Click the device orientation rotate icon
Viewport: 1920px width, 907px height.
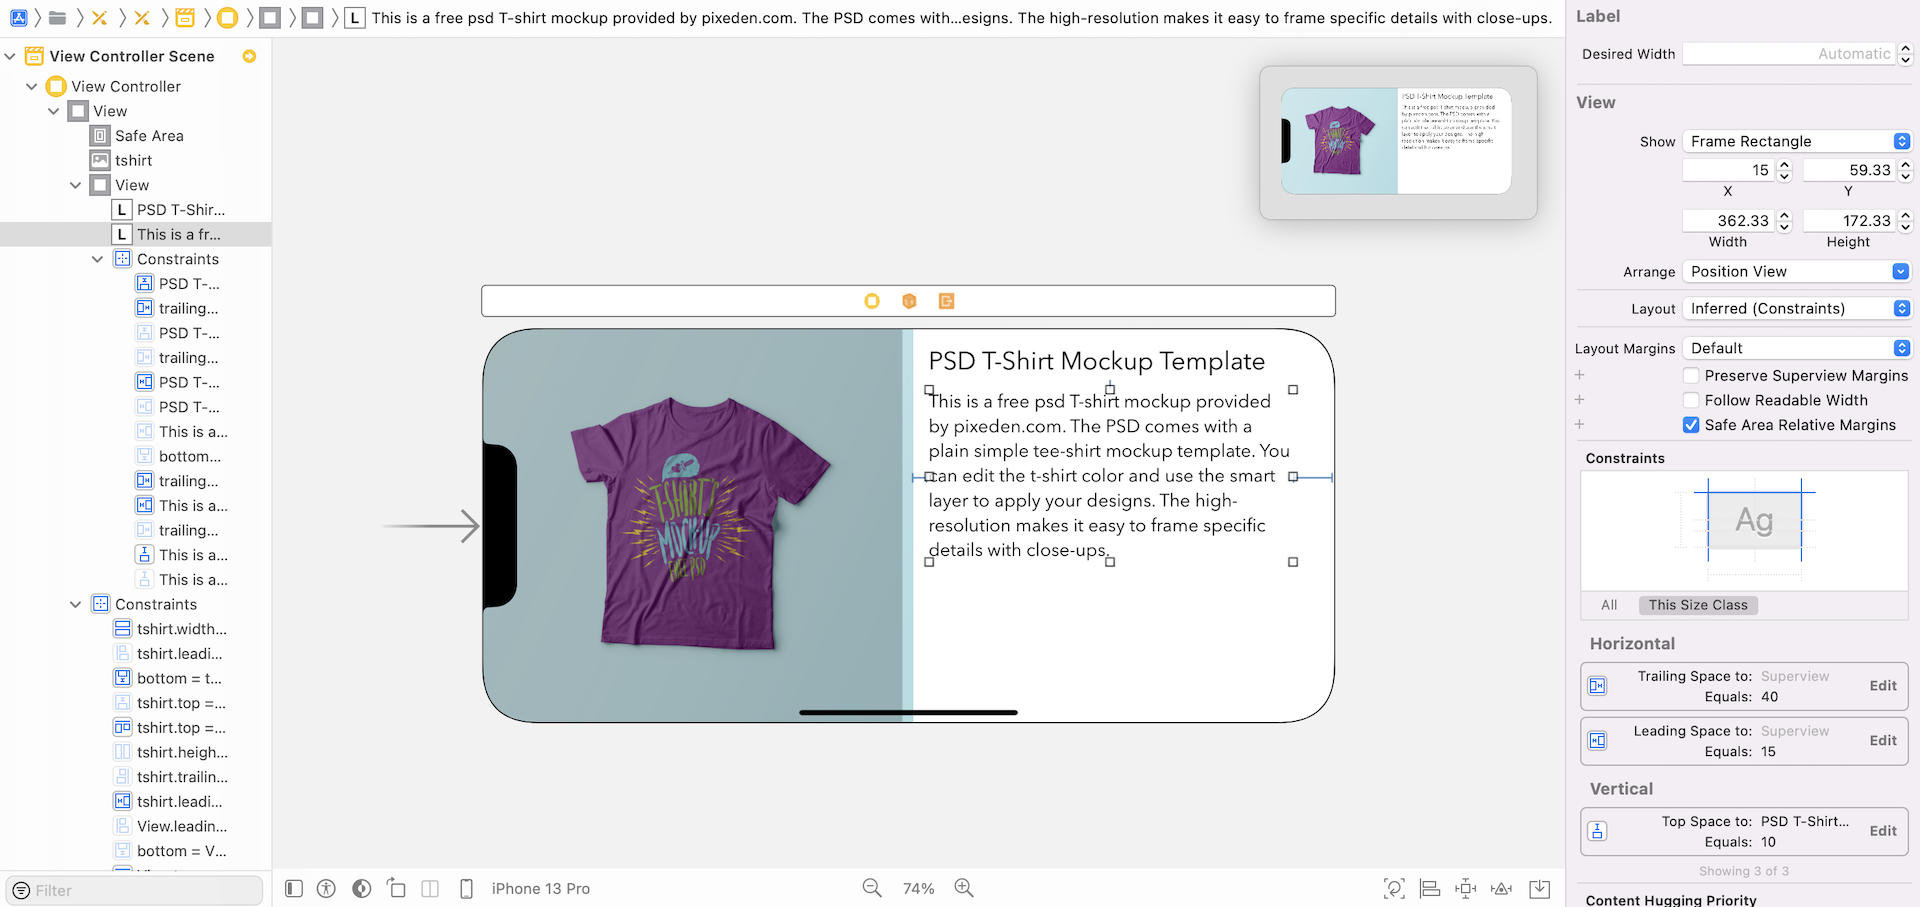point(397,888)
